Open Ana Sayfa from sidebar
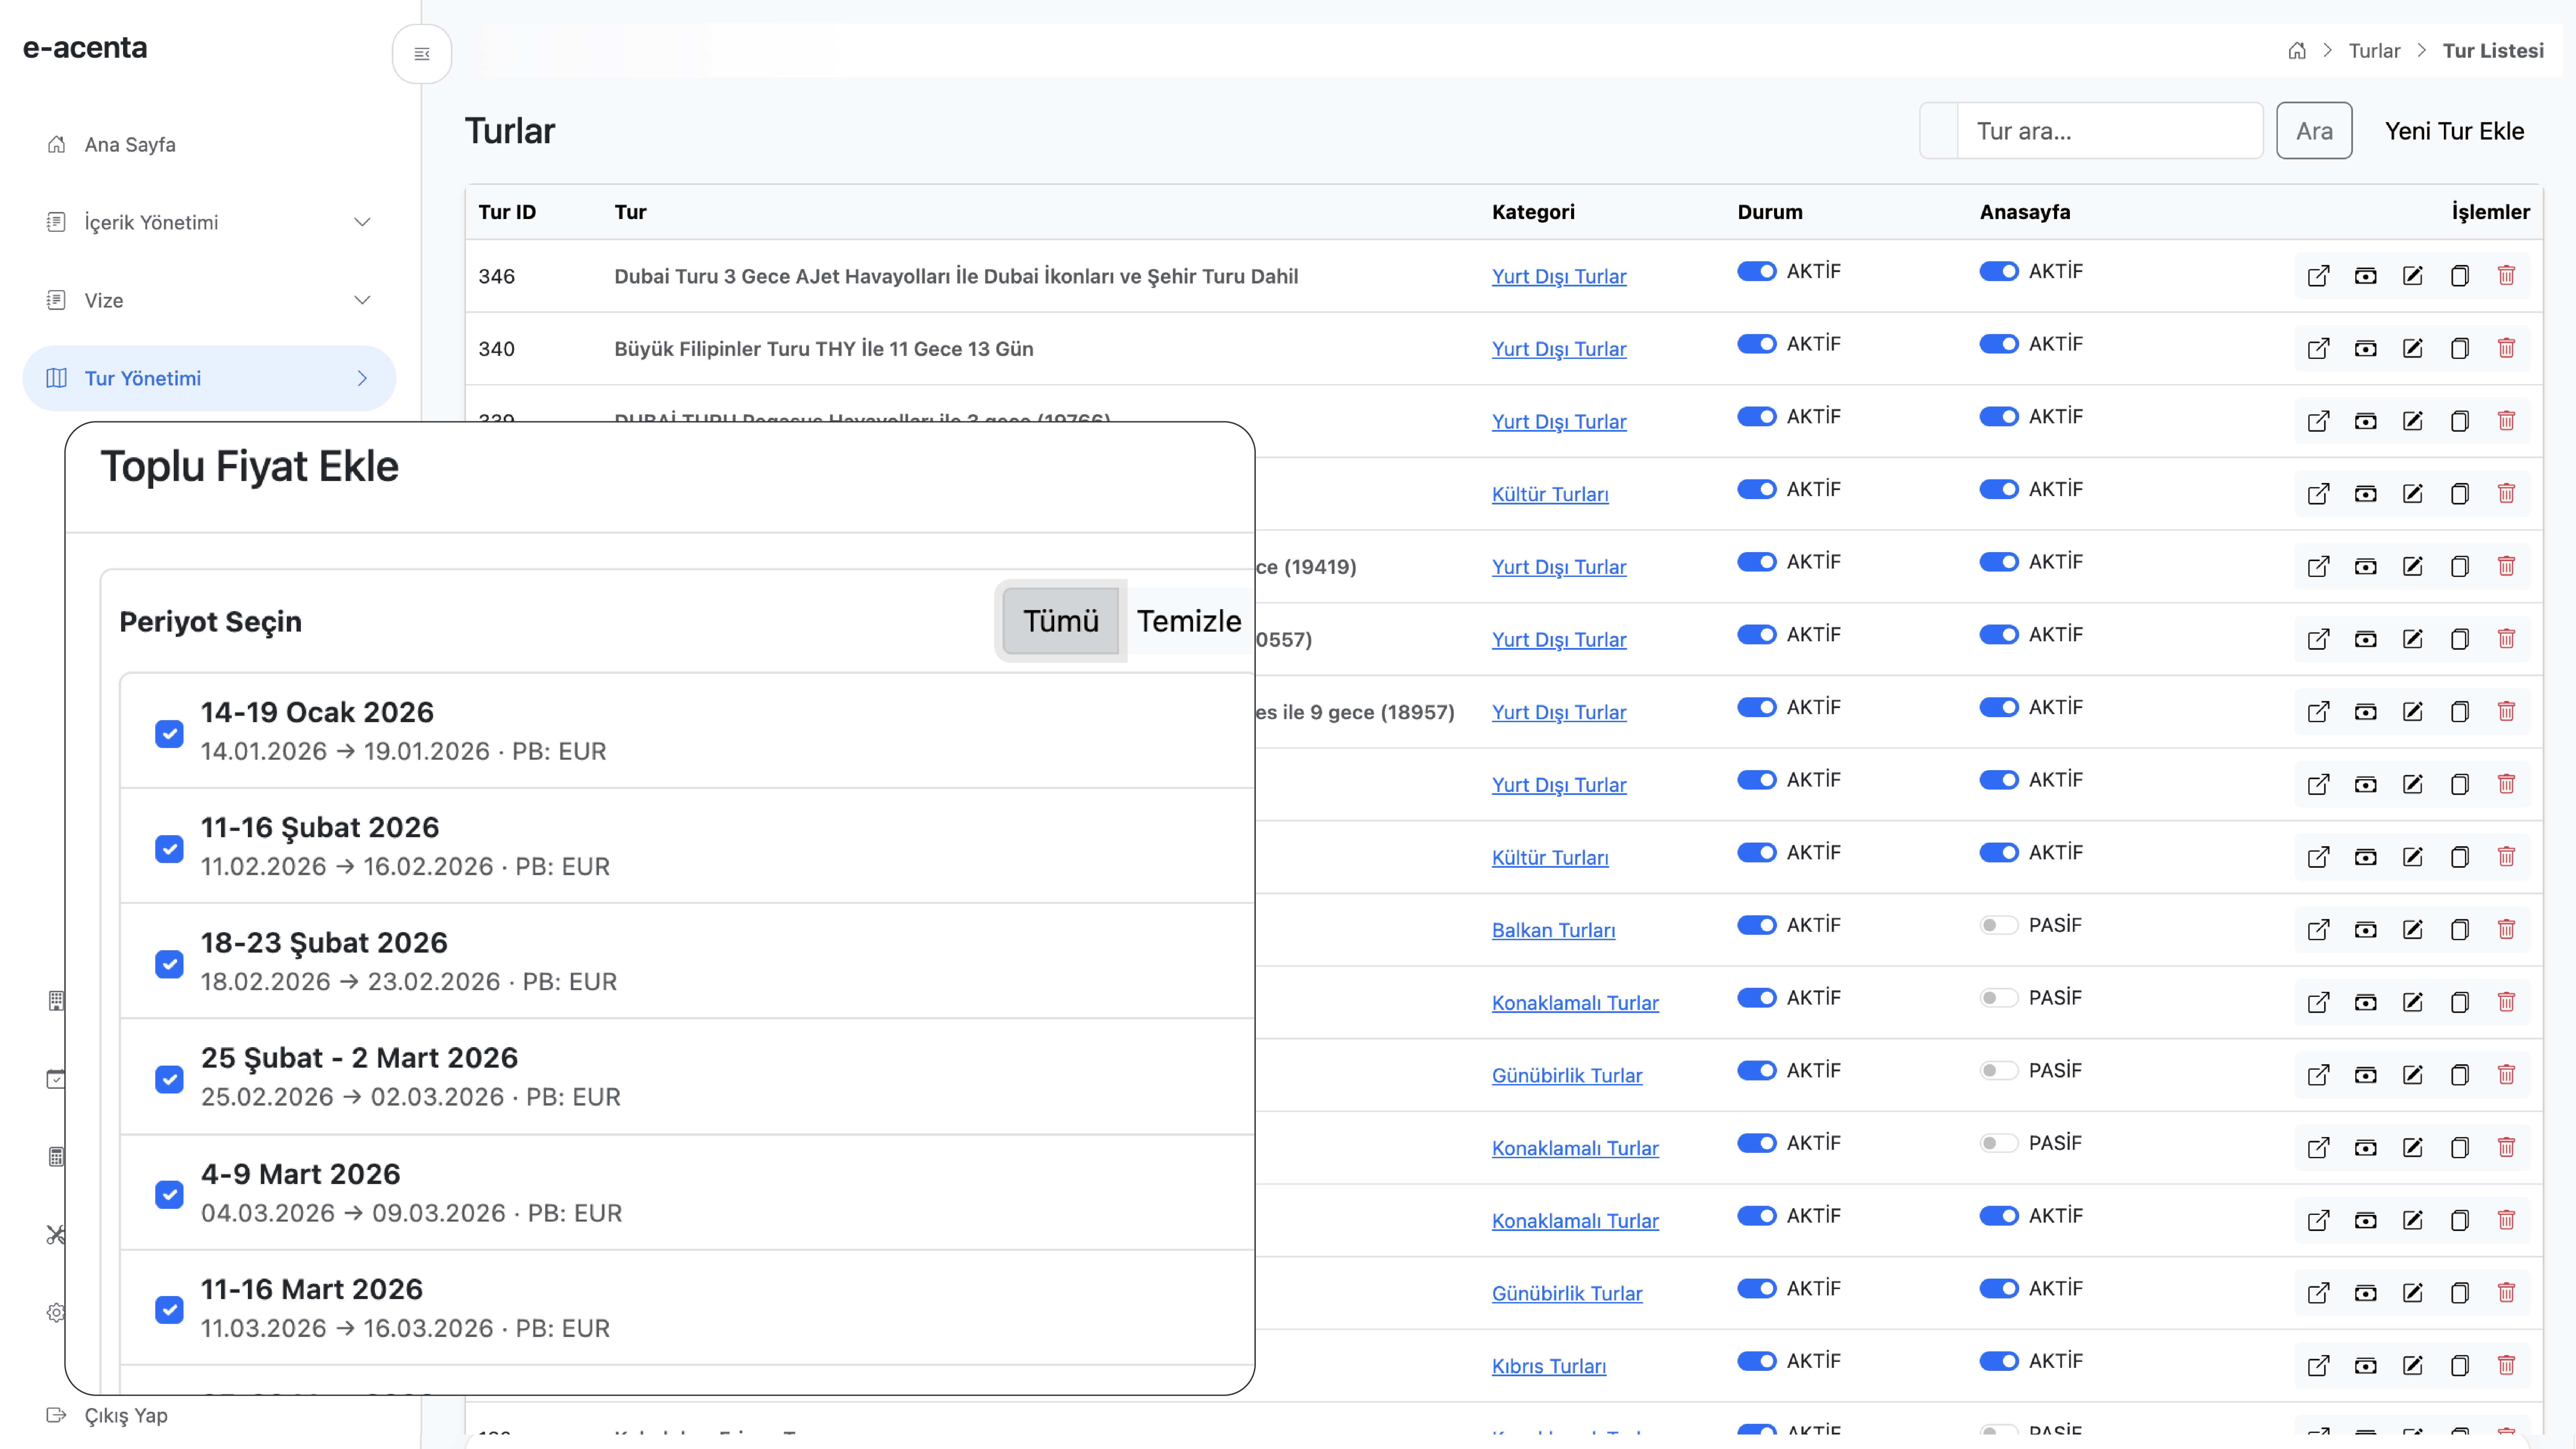 [x=130, y=144]
